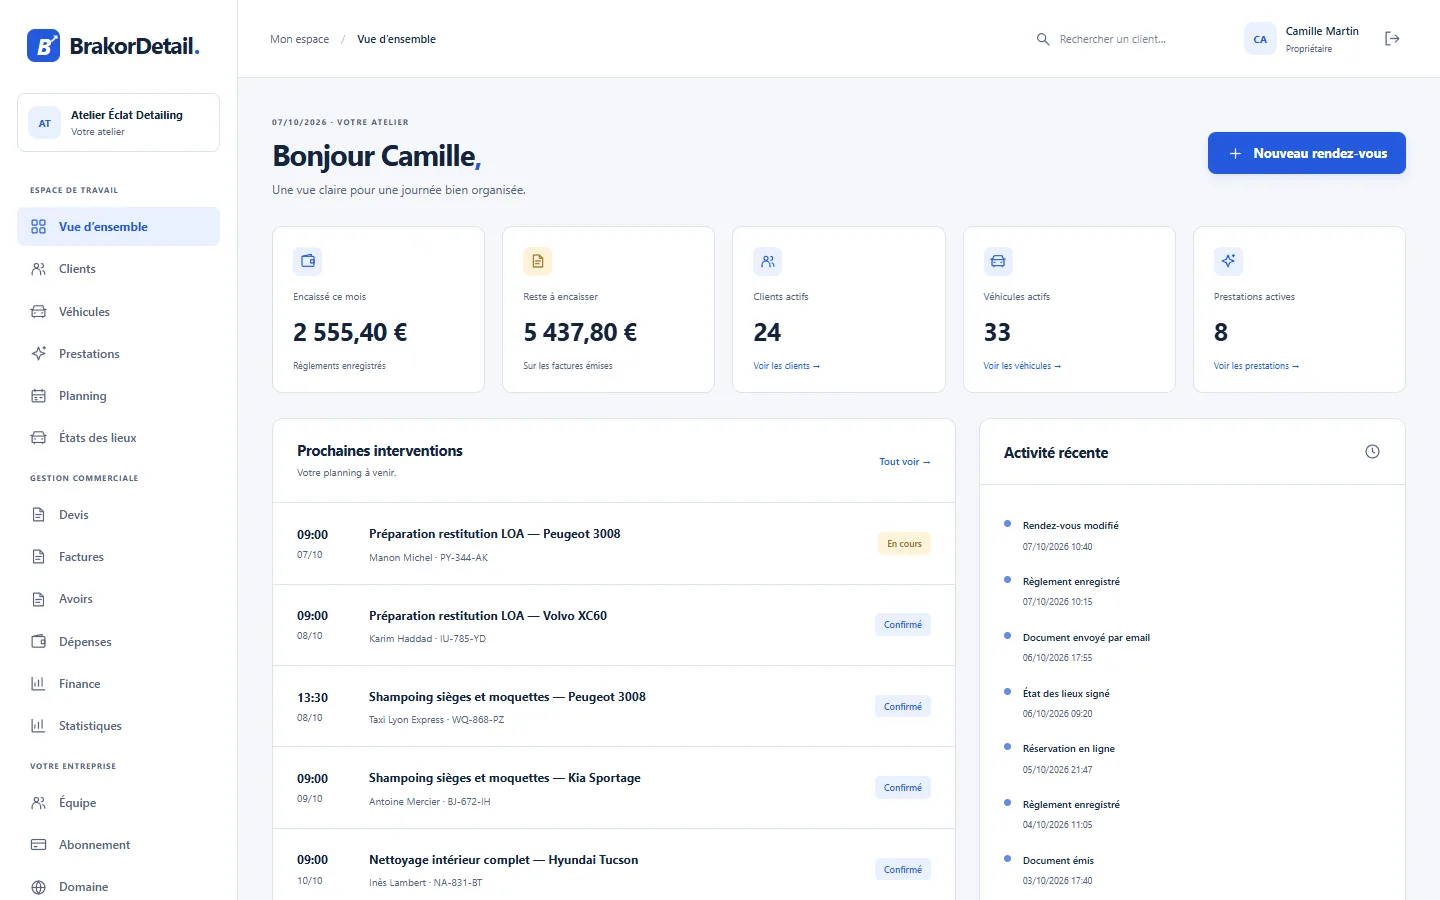
Task: Select Vue d'ensemble in the sidebar
Action: [x=118, y=227]
